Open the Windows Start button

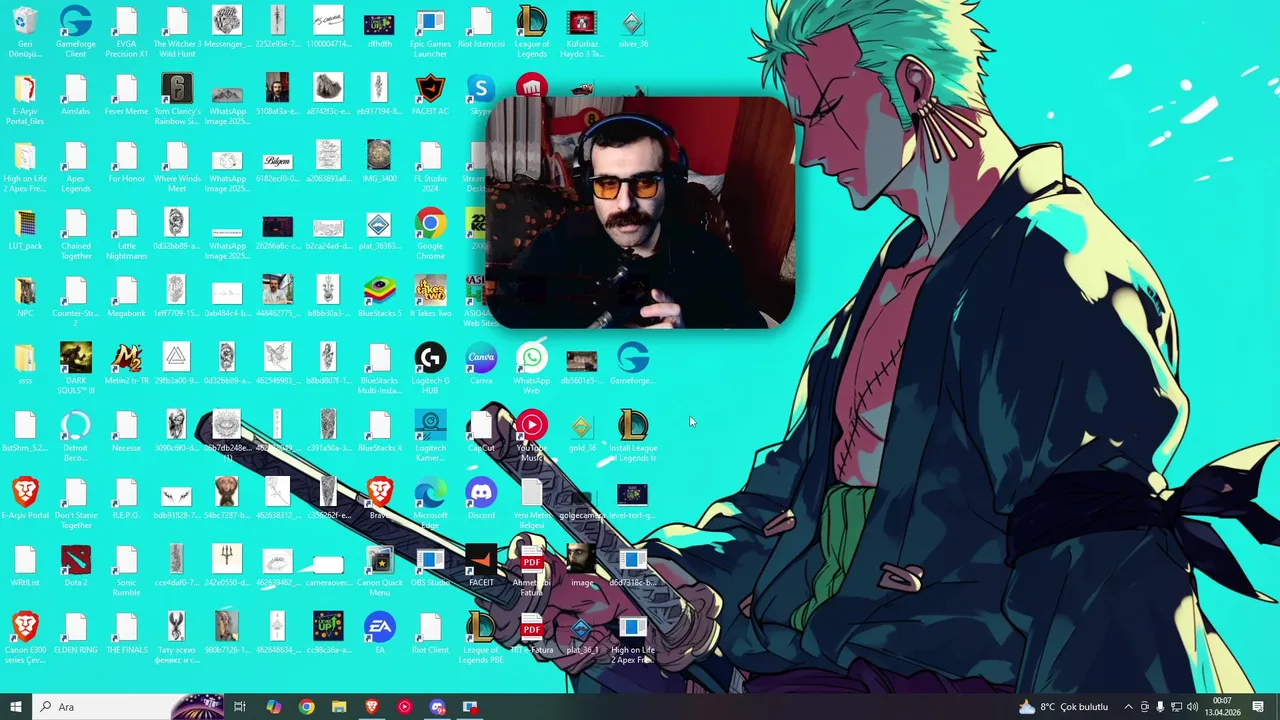pyautogui.click(x=15, y=707)
